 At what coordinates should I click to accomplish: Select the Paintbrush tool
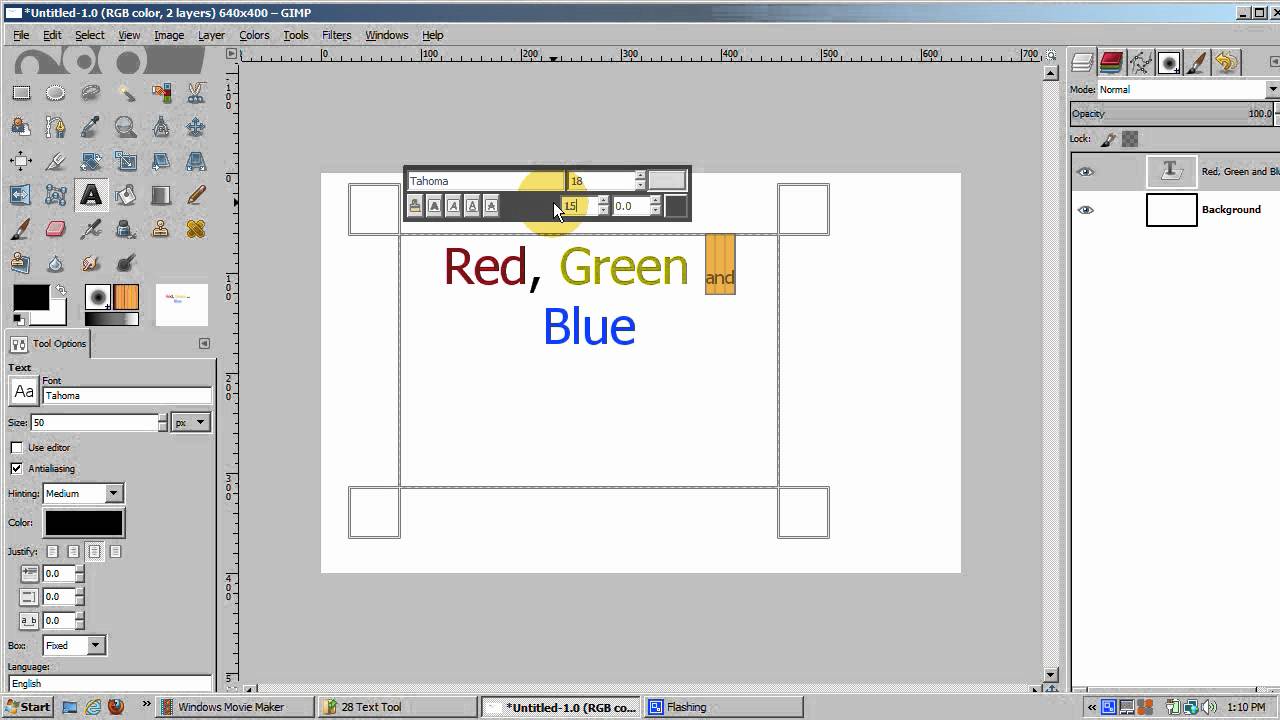21,229
